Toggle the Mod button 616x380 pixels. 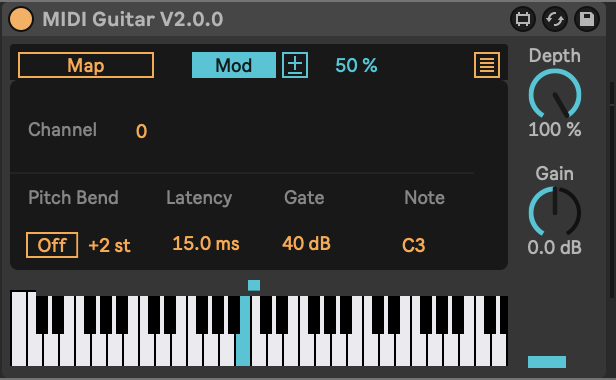tap(234, 65)
